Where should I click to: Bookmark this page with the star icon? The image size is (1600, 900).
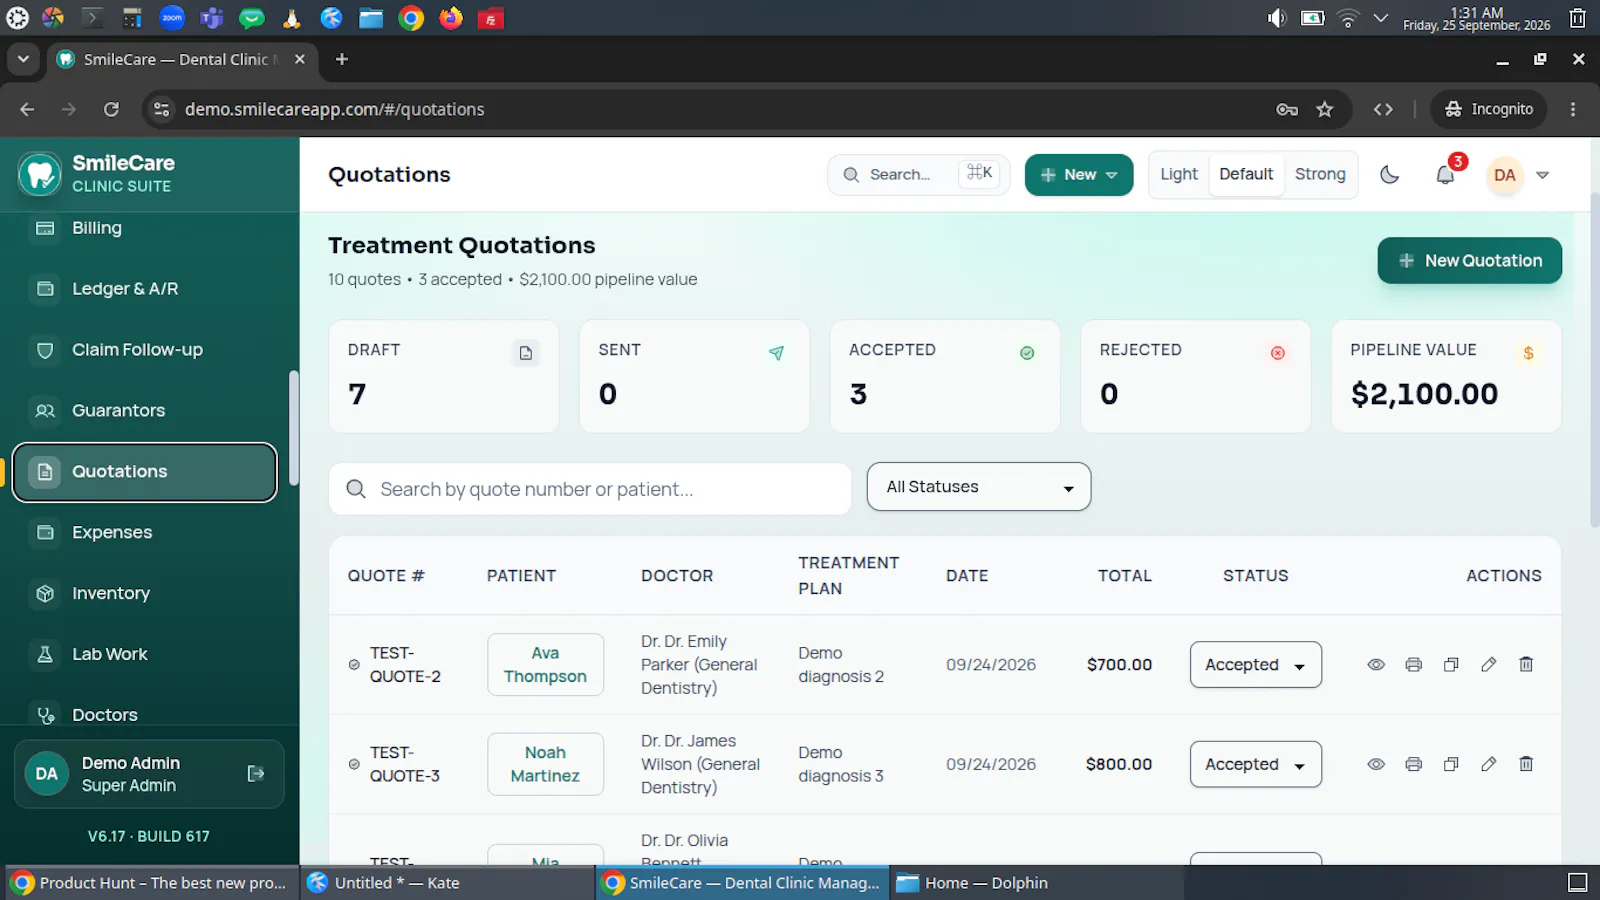[x=1325, y=110]
